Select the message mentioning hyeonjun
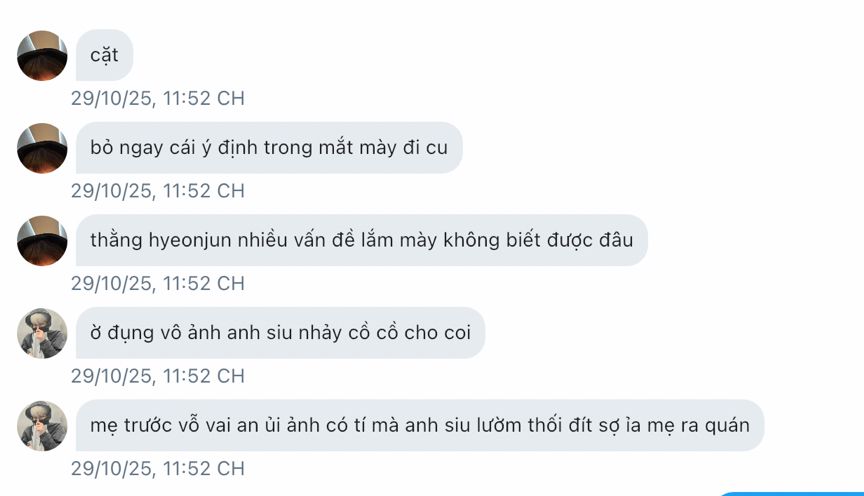 click(x=361, y=240)
